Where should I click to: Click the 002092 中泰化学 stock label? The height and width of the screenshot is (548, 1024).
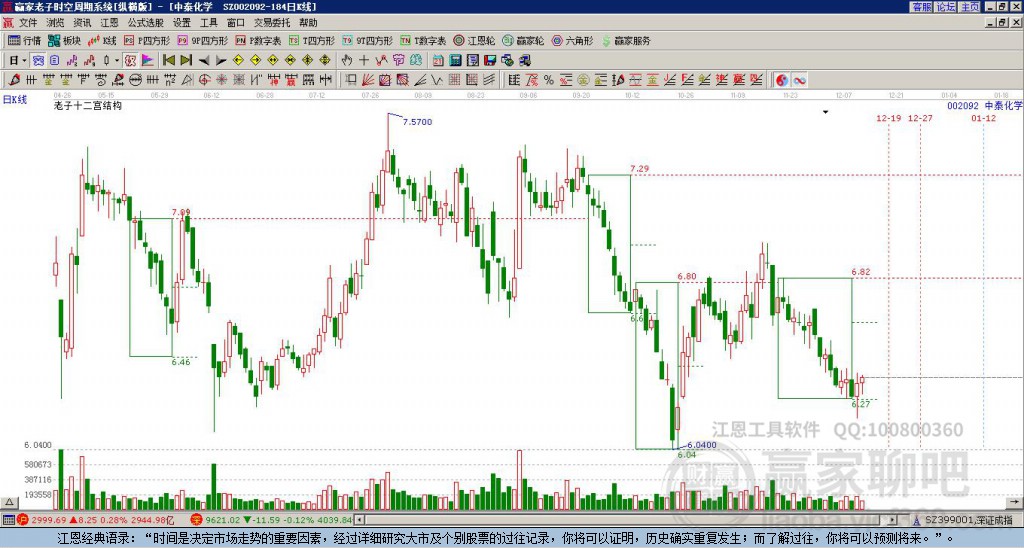tap(985, 105)
